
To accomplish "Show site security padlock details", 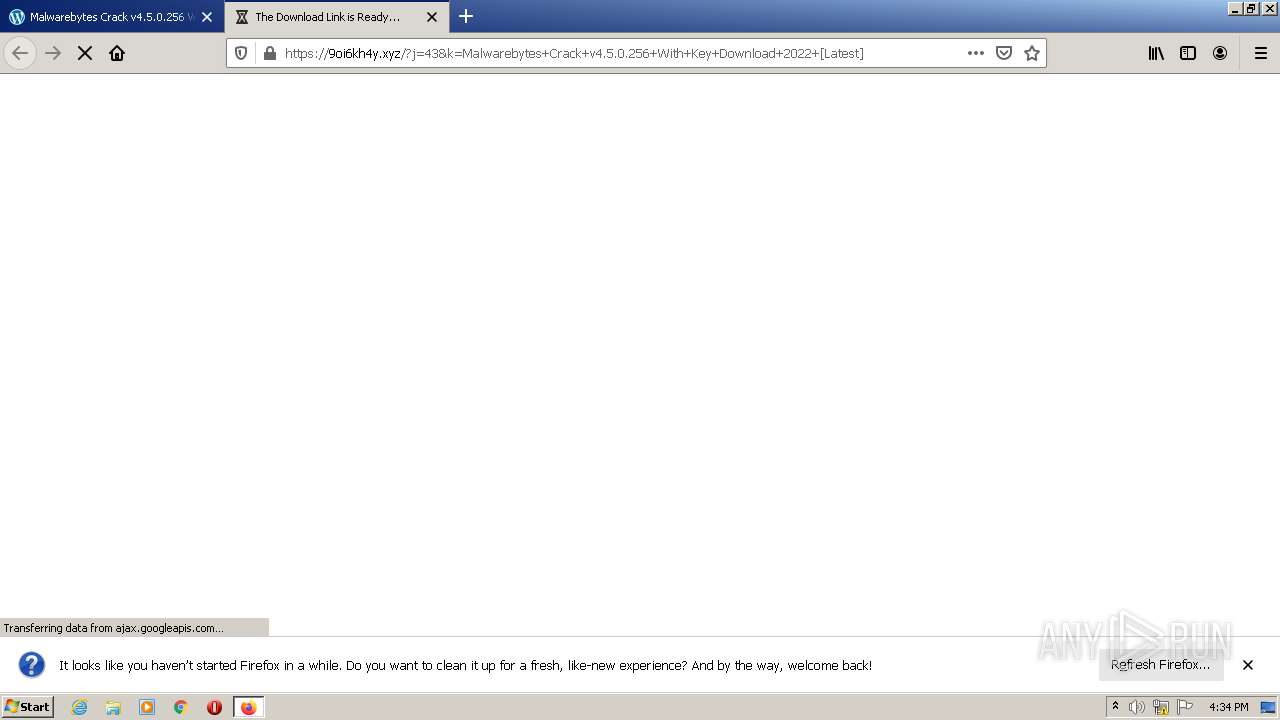I will [x=269, y=53].
